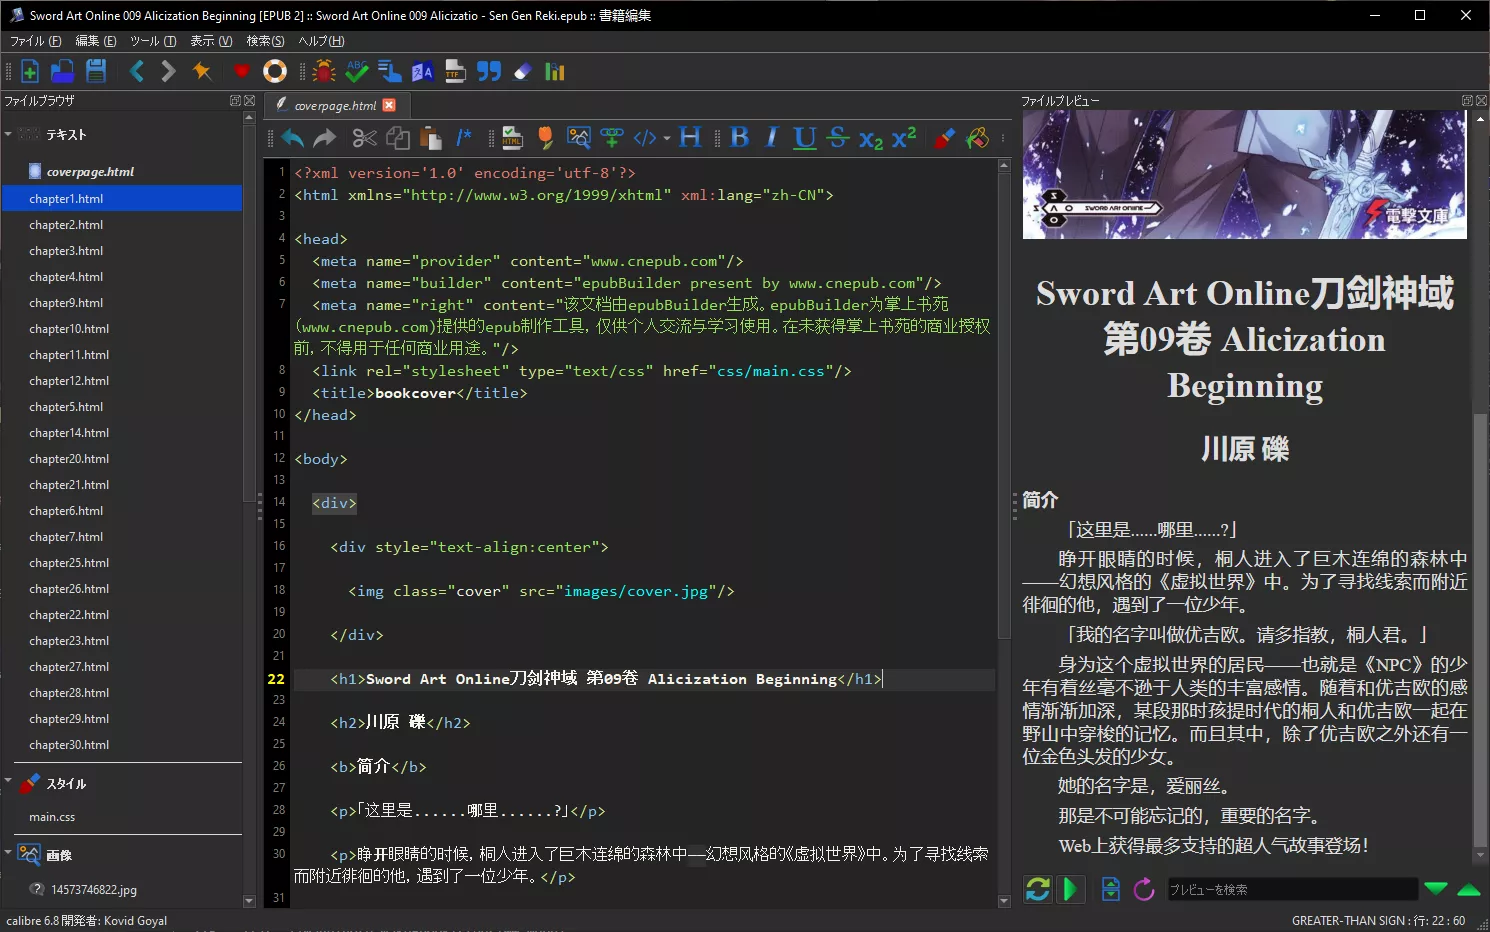Open chapter10.html in file browser

69,329
